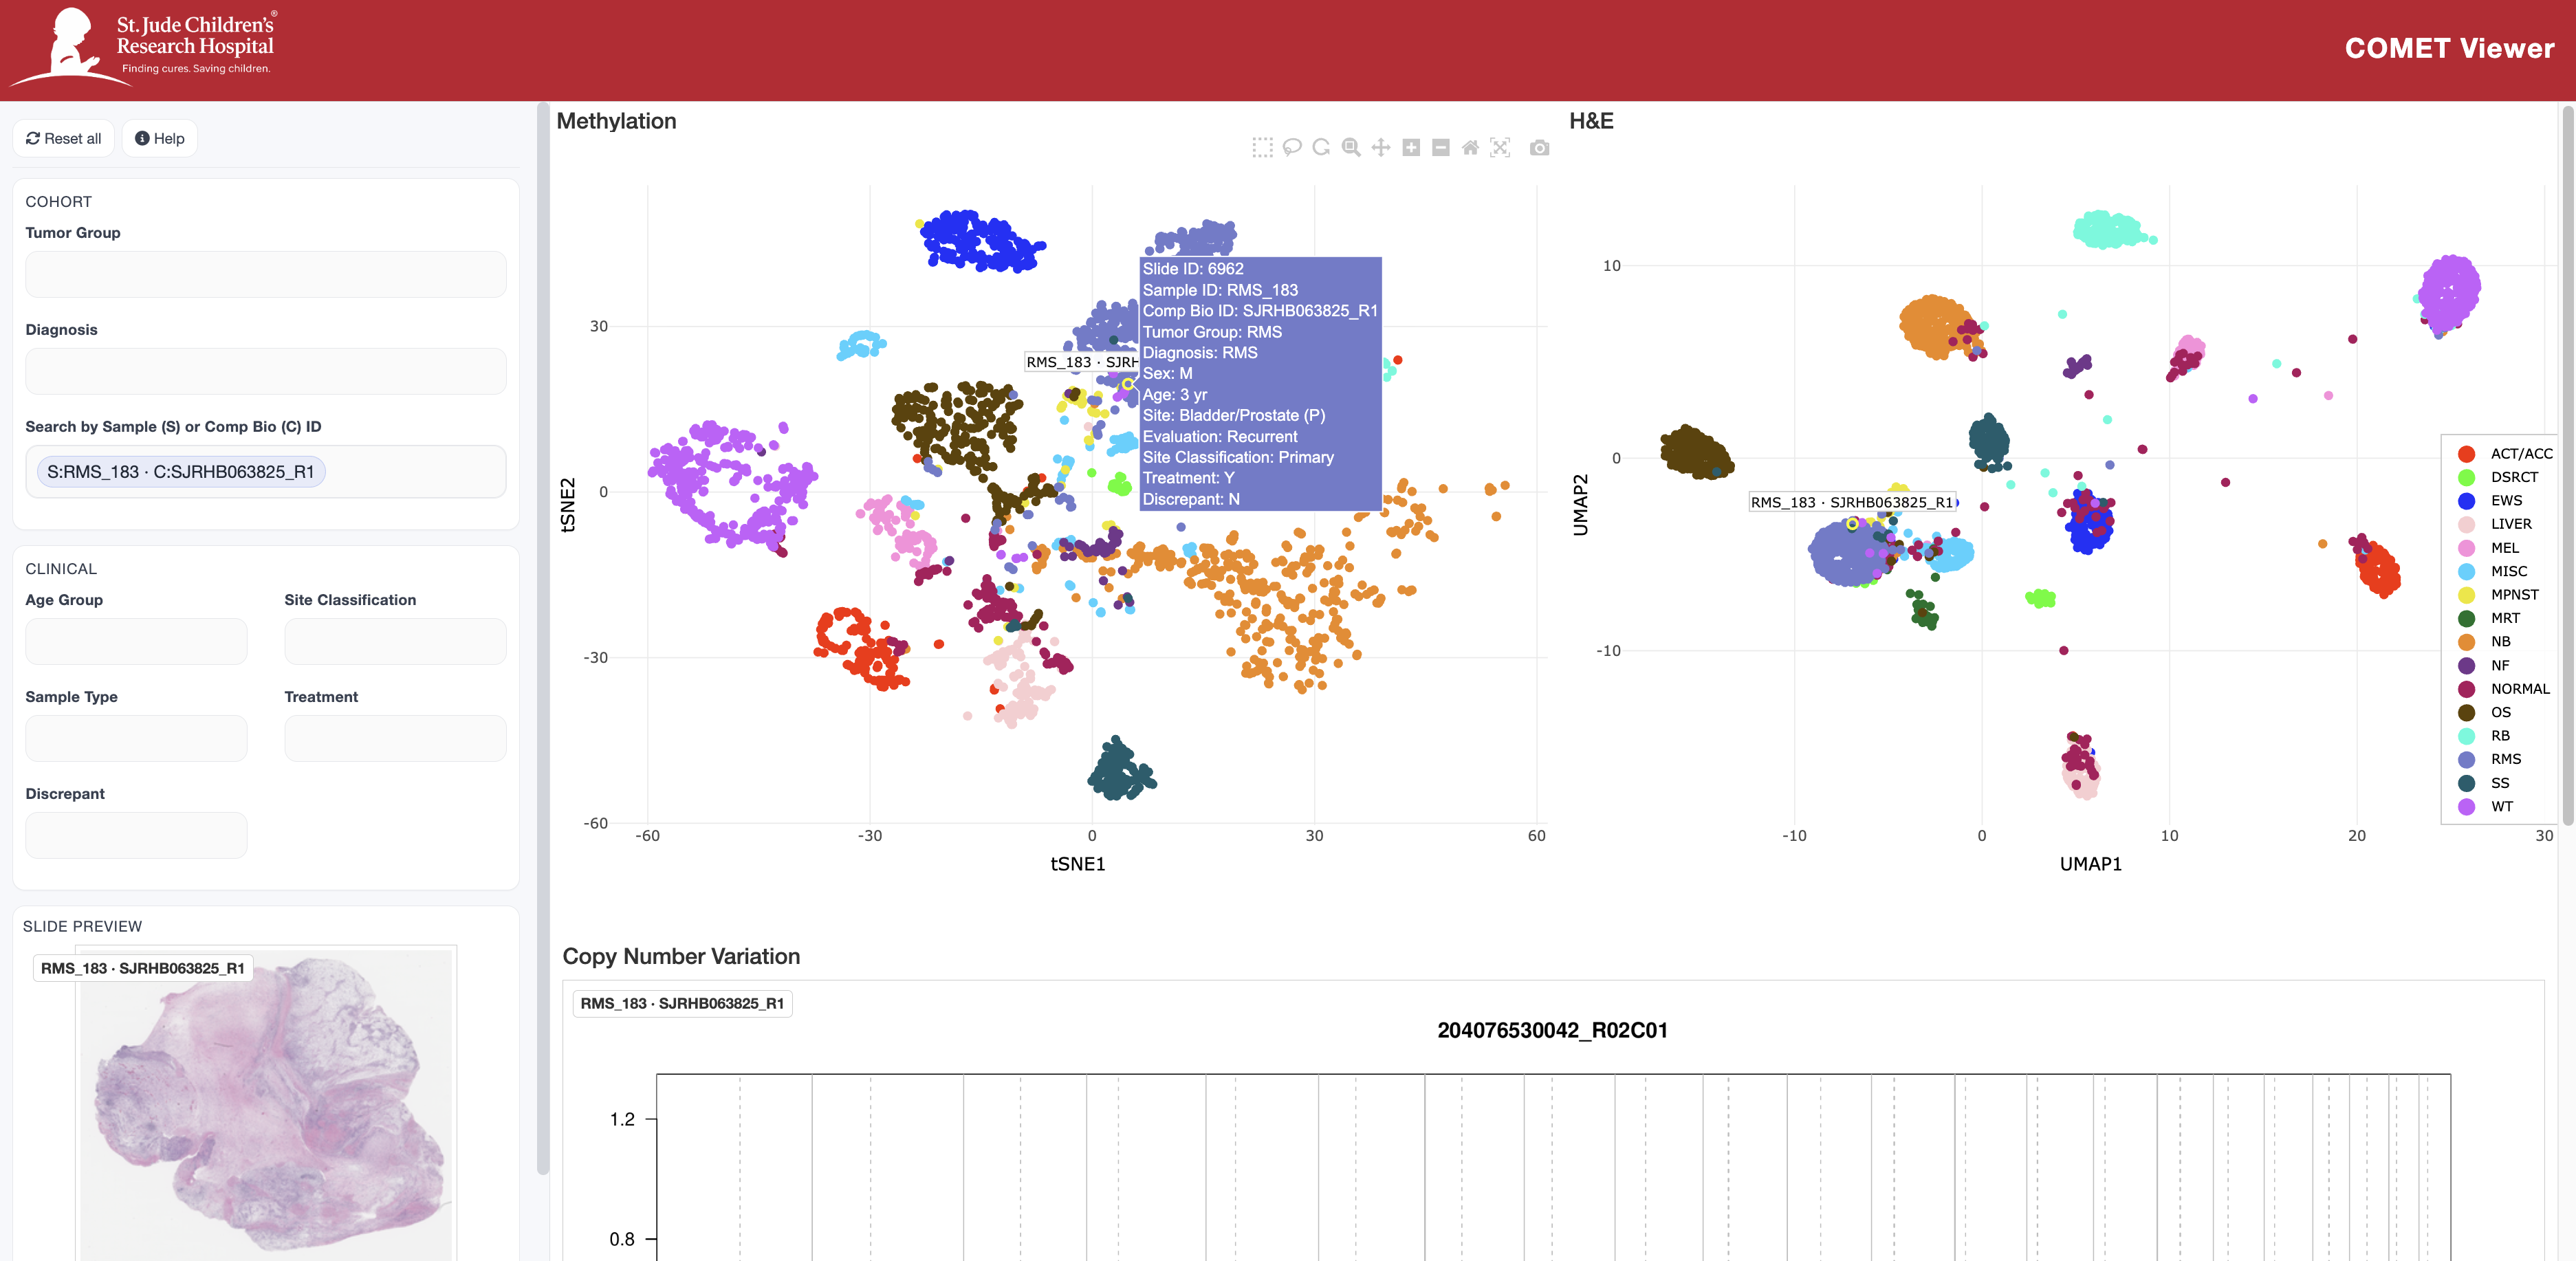This screenshot has width=2576, height=1261.
Task: Open the Tumor Group dropdown
Action: tap(265, 274)
